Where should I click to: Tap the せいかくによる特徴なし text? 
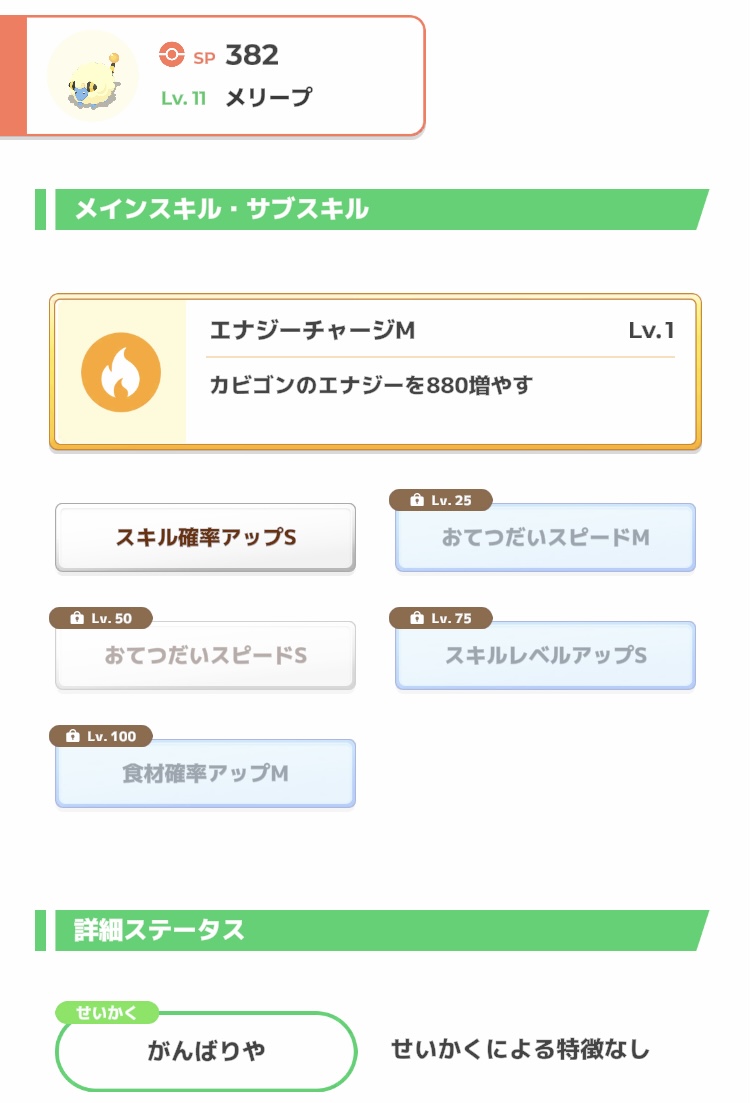(520, 1049)
